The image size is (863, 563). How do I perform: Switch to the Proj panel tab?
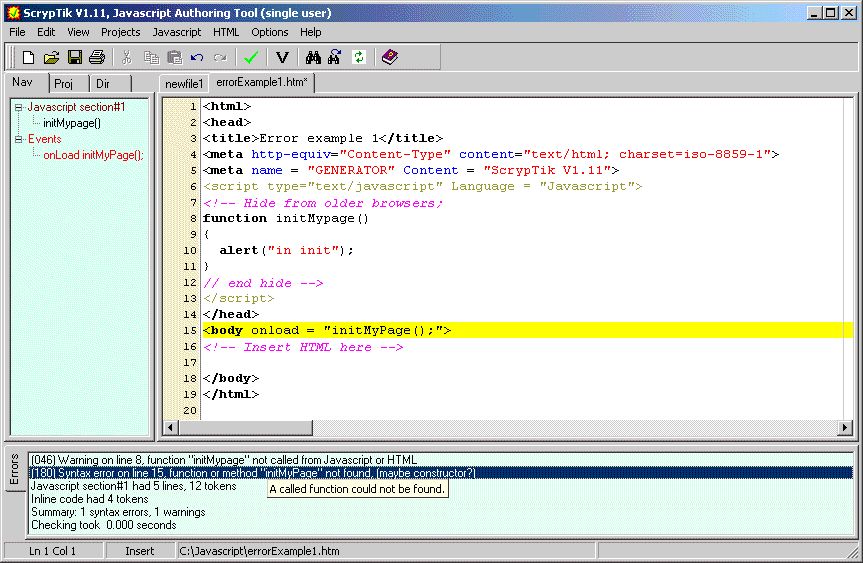click(x=64, y=84)
